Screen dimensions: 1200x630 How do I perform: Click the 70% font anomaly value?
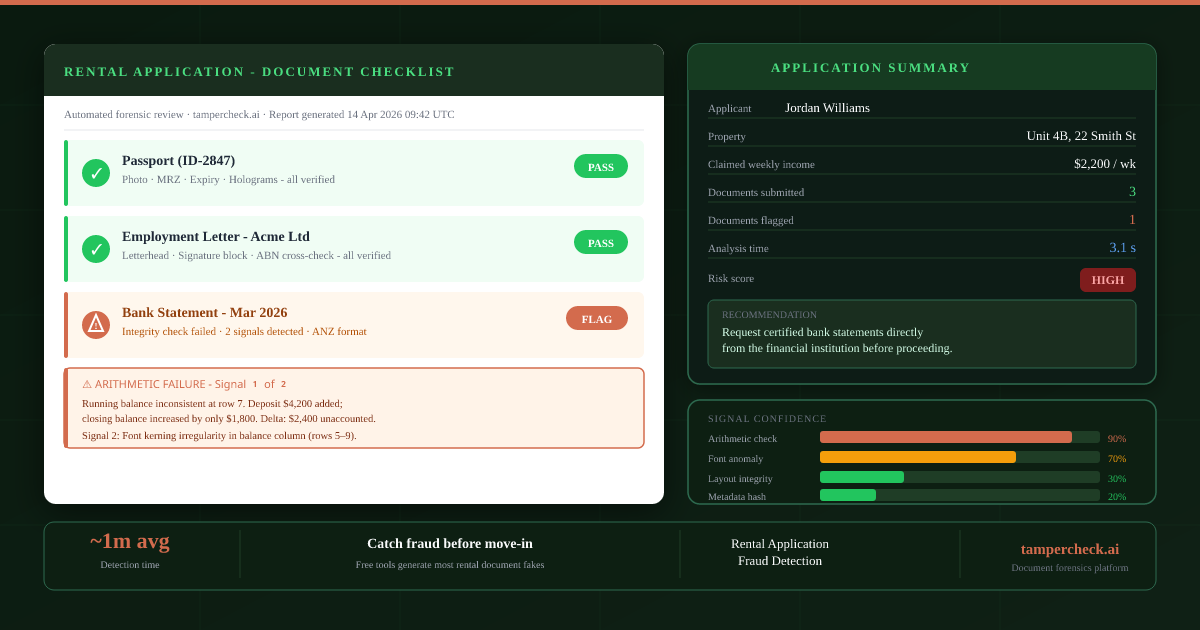point(1117,459)
